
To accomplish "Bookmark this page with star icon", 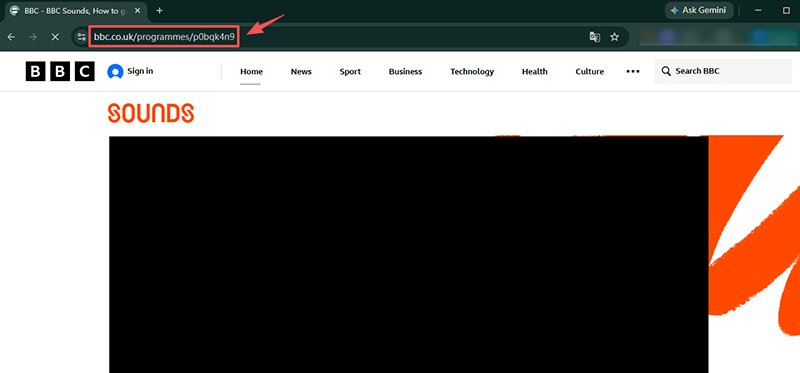I will pyautogui.click(x=615, y=37).
